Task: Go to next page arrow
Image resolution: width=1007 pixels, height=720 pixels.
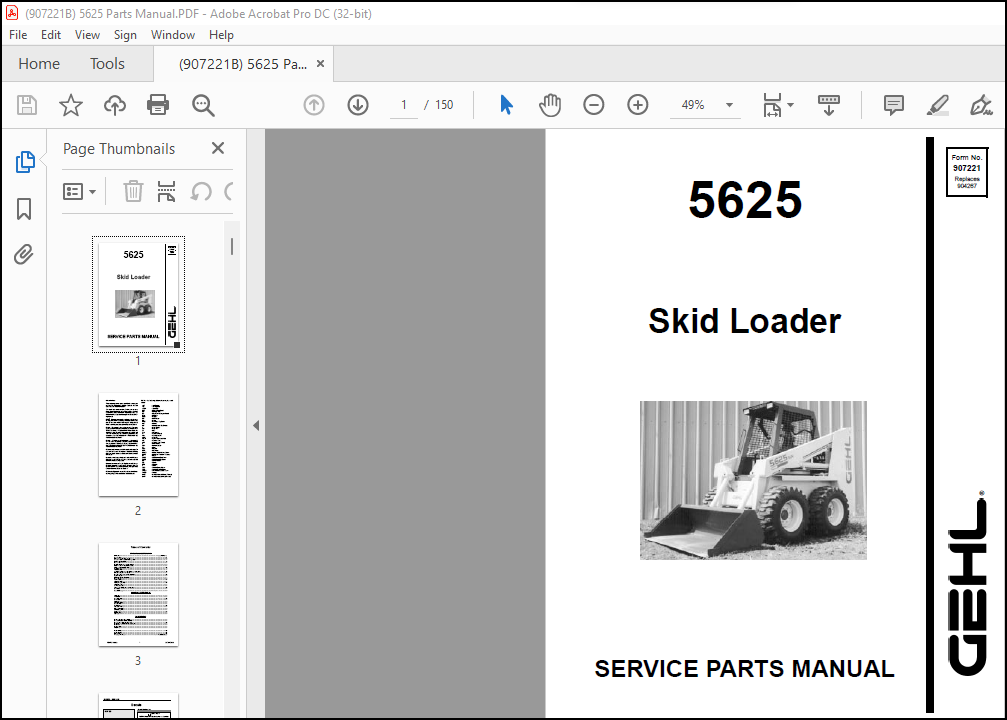Action: point(358,105)
